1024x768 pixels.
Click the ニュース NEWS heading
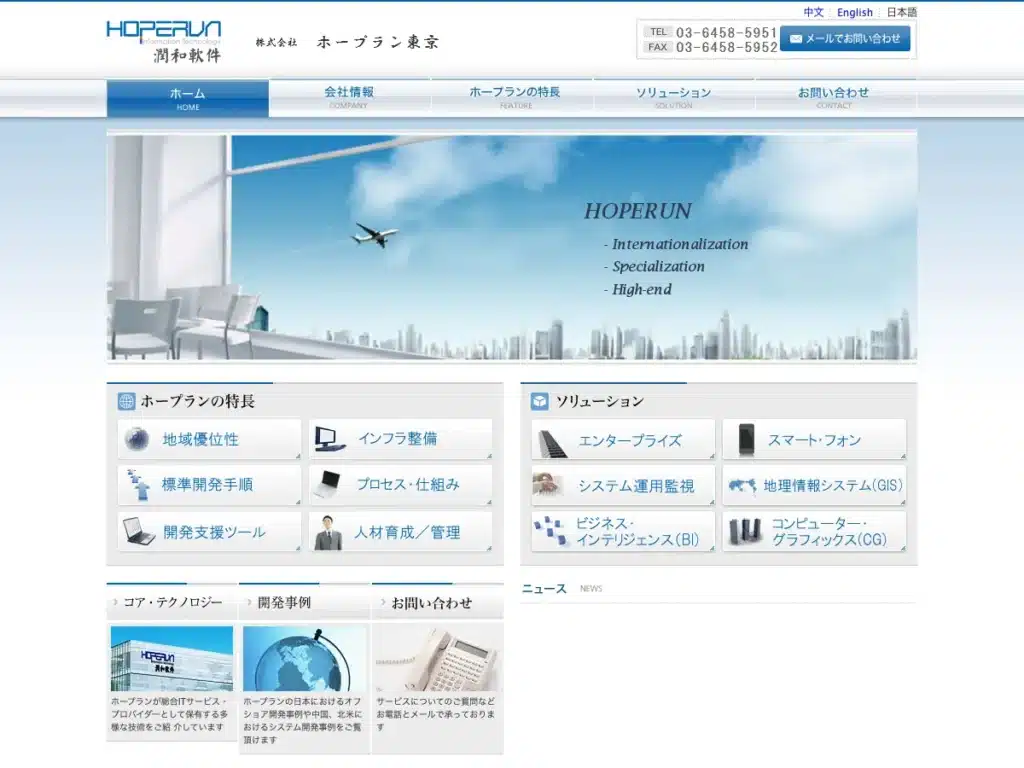(x=562, y=588)
